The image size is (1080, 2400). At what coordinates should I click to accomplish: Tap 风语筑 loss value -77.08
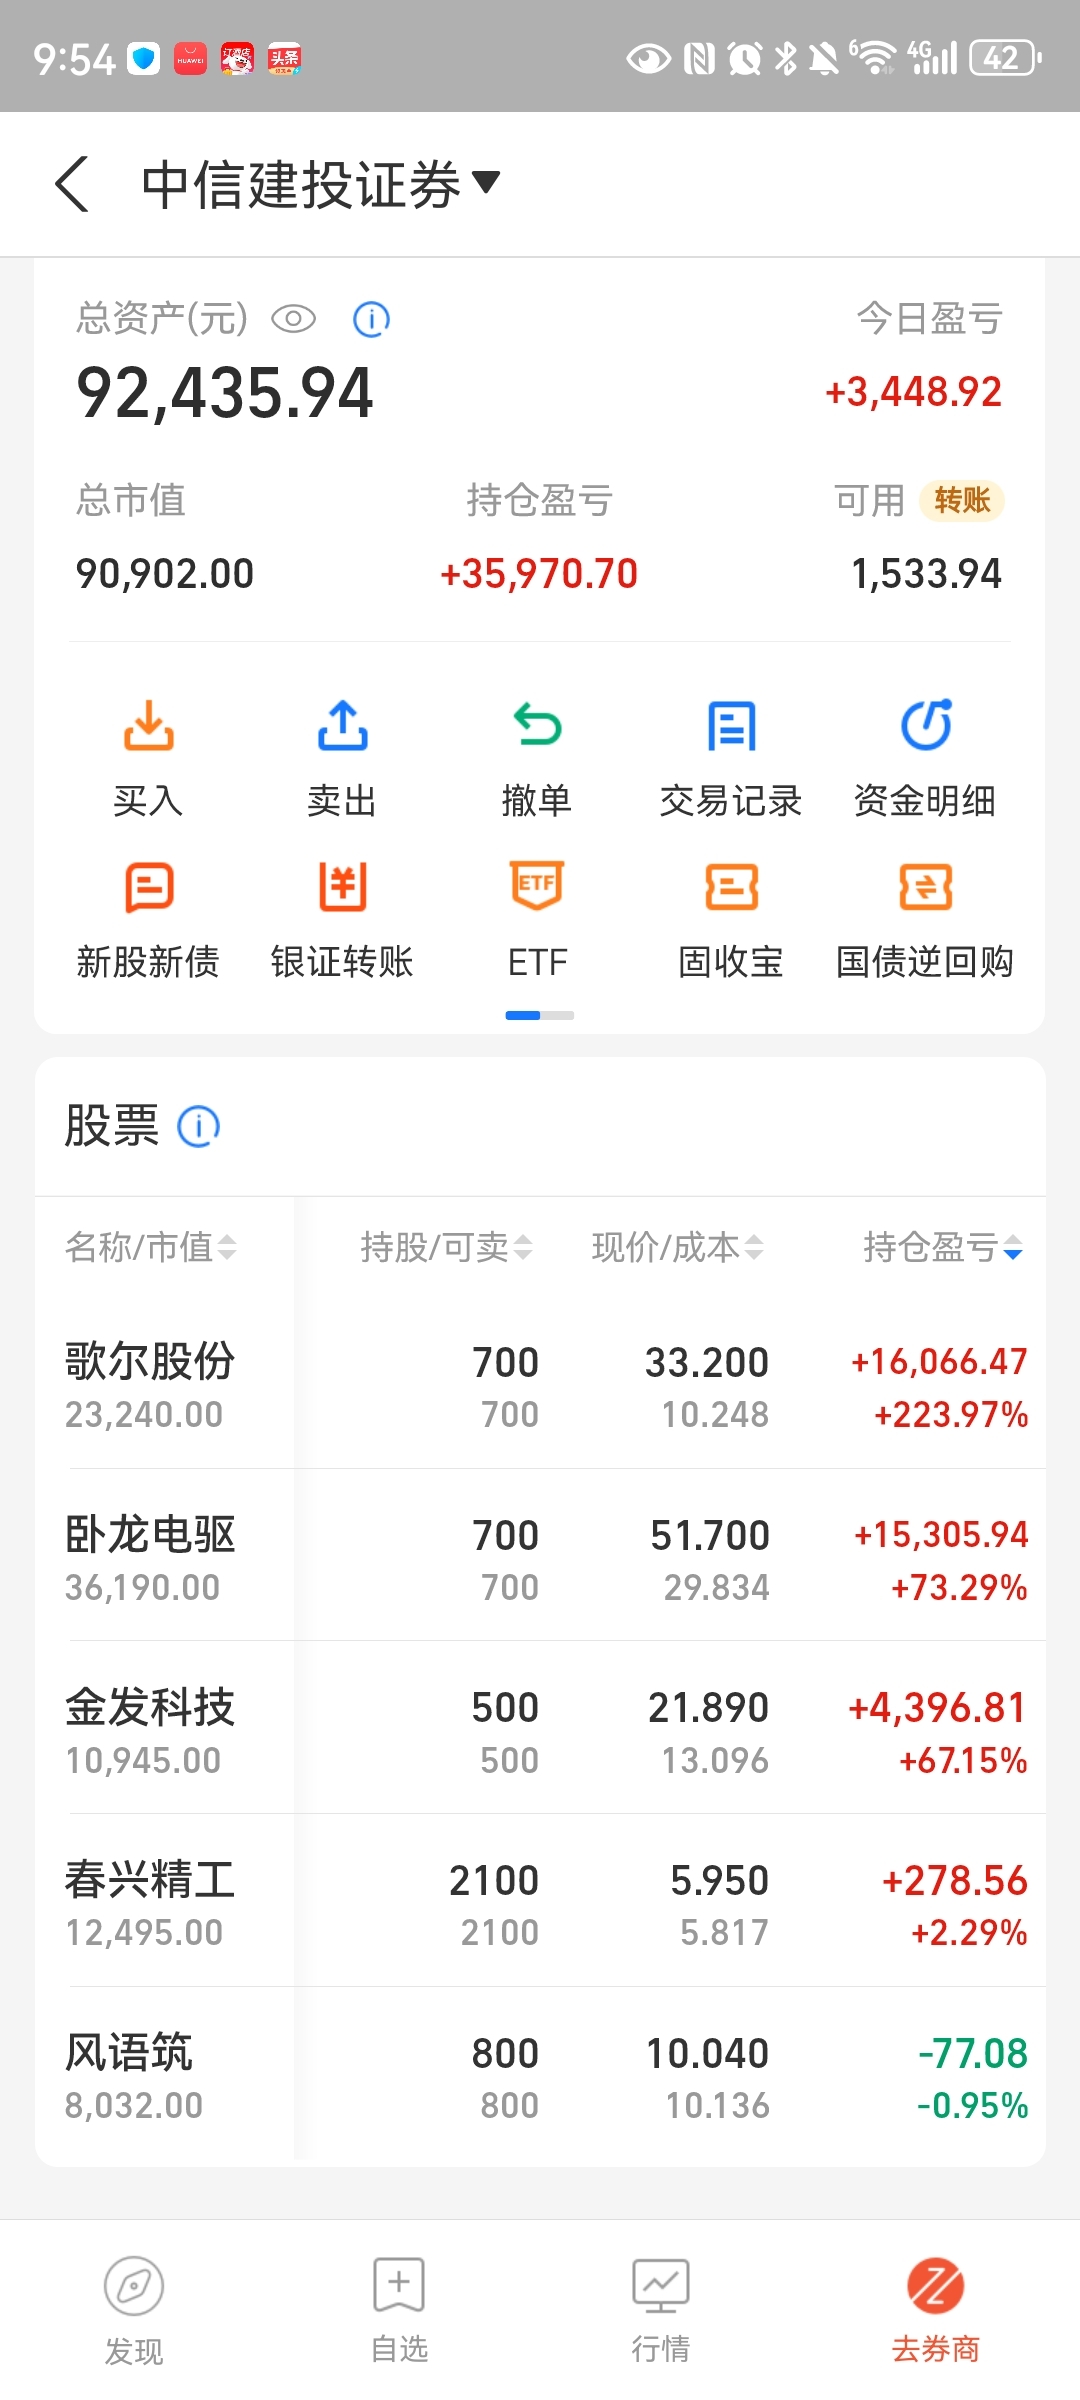point(973,2053)
